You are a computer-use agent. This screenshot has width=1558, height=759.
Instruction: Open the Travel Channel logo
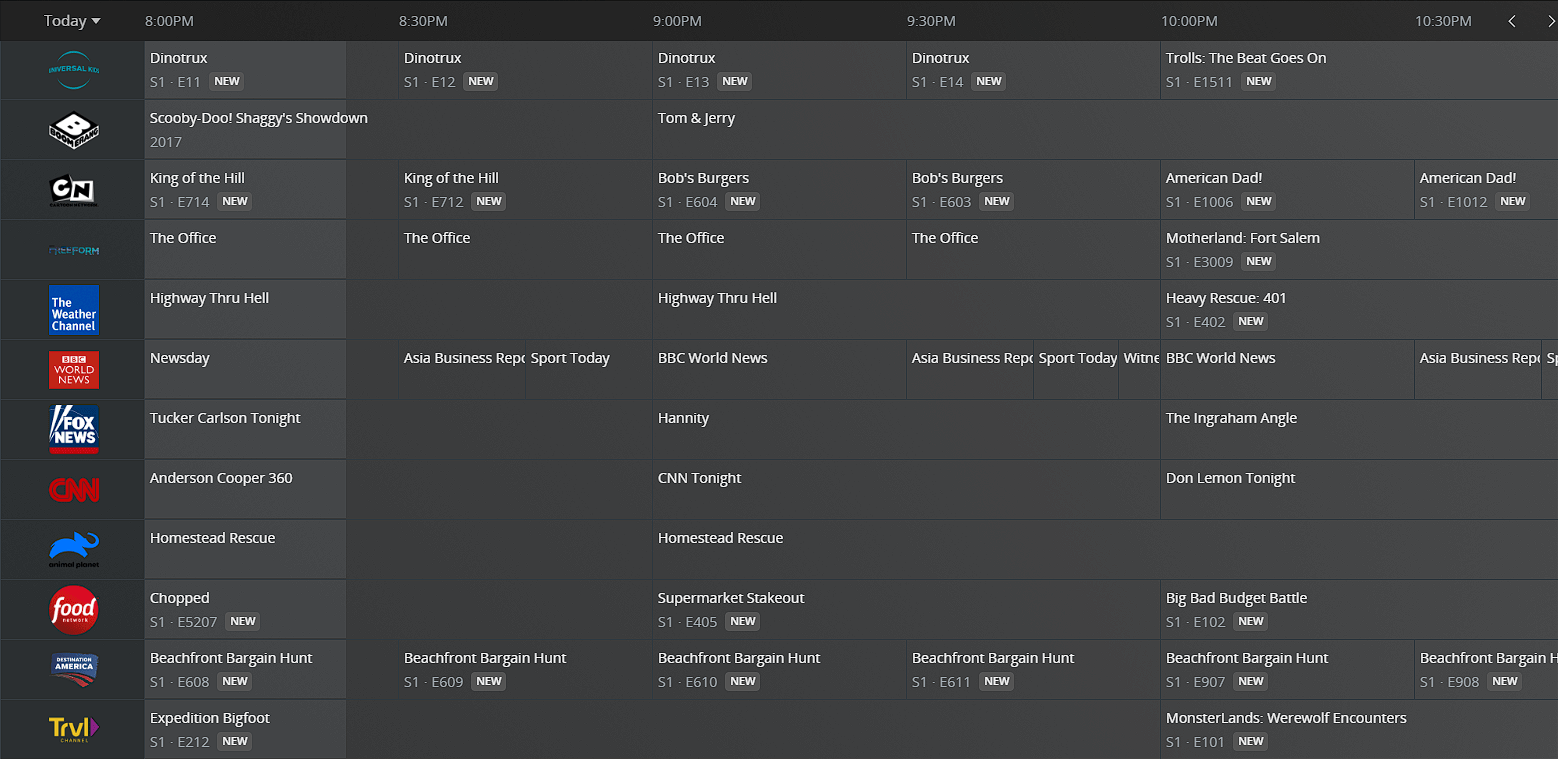74,730
